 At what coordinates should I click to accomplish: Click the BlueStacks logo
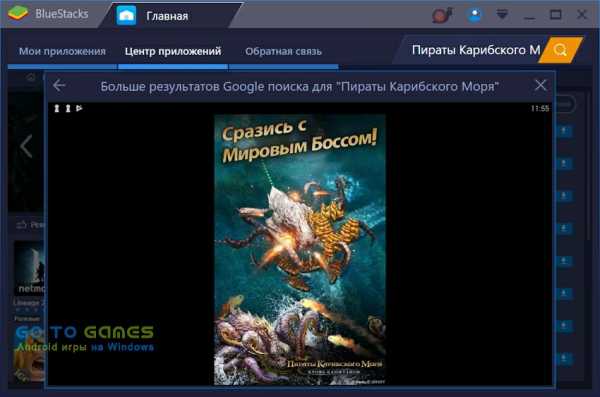(18, 14)
